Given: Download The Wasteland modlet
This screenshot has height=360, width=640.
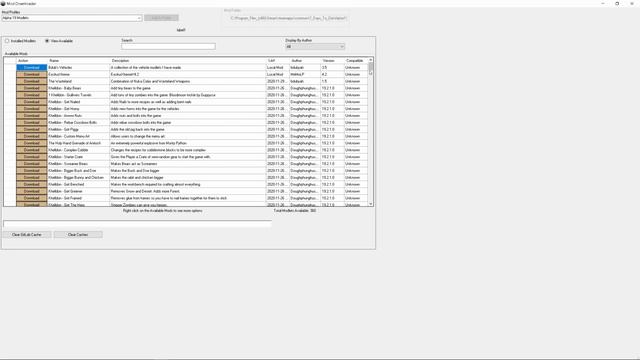Looking at the screenshot, I should pyautogui.click(x=32, y=81).
